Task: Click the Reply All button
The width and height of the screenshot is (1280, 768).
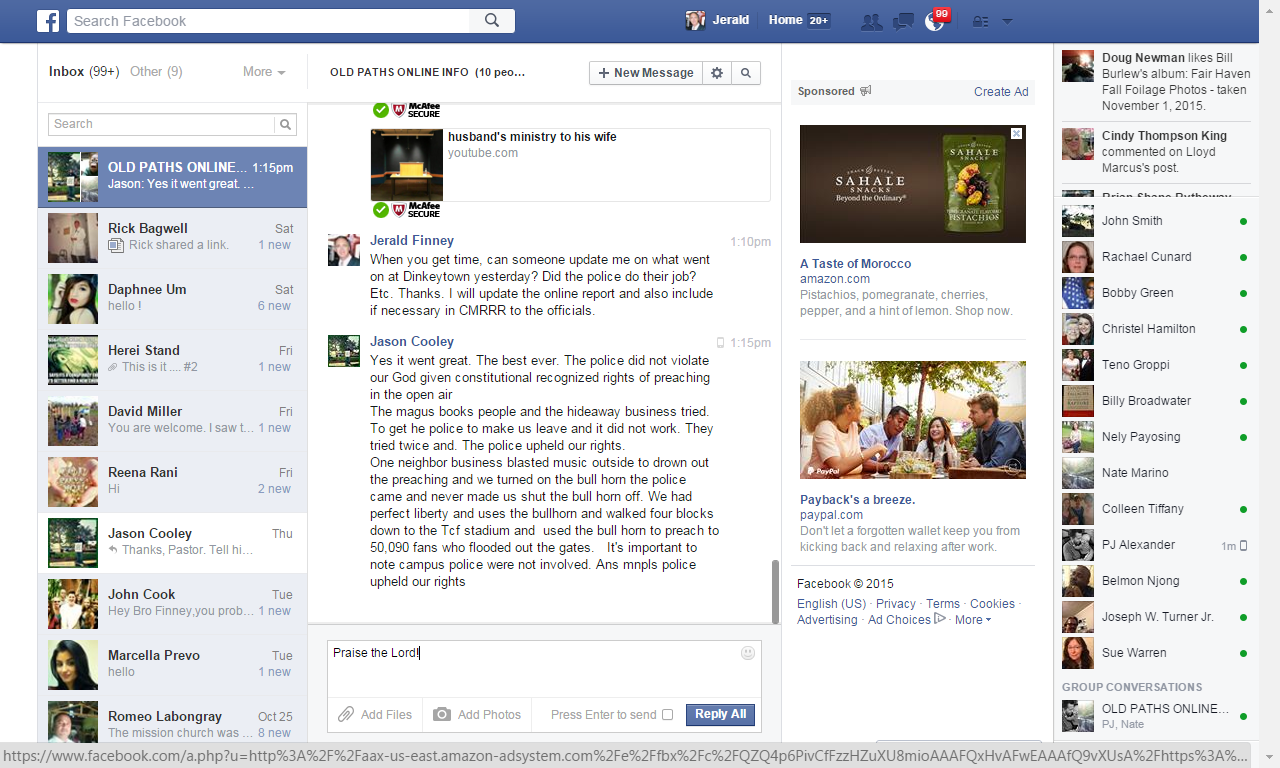Action: [x=720, y=714]
